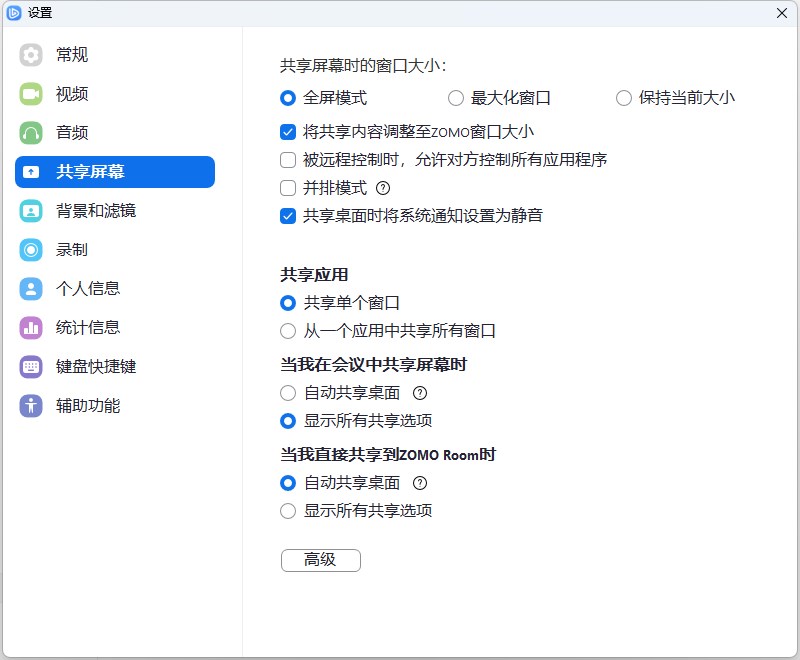Switch to the 辅助功能 tab label
800x660 pixels.
(88, 406)
